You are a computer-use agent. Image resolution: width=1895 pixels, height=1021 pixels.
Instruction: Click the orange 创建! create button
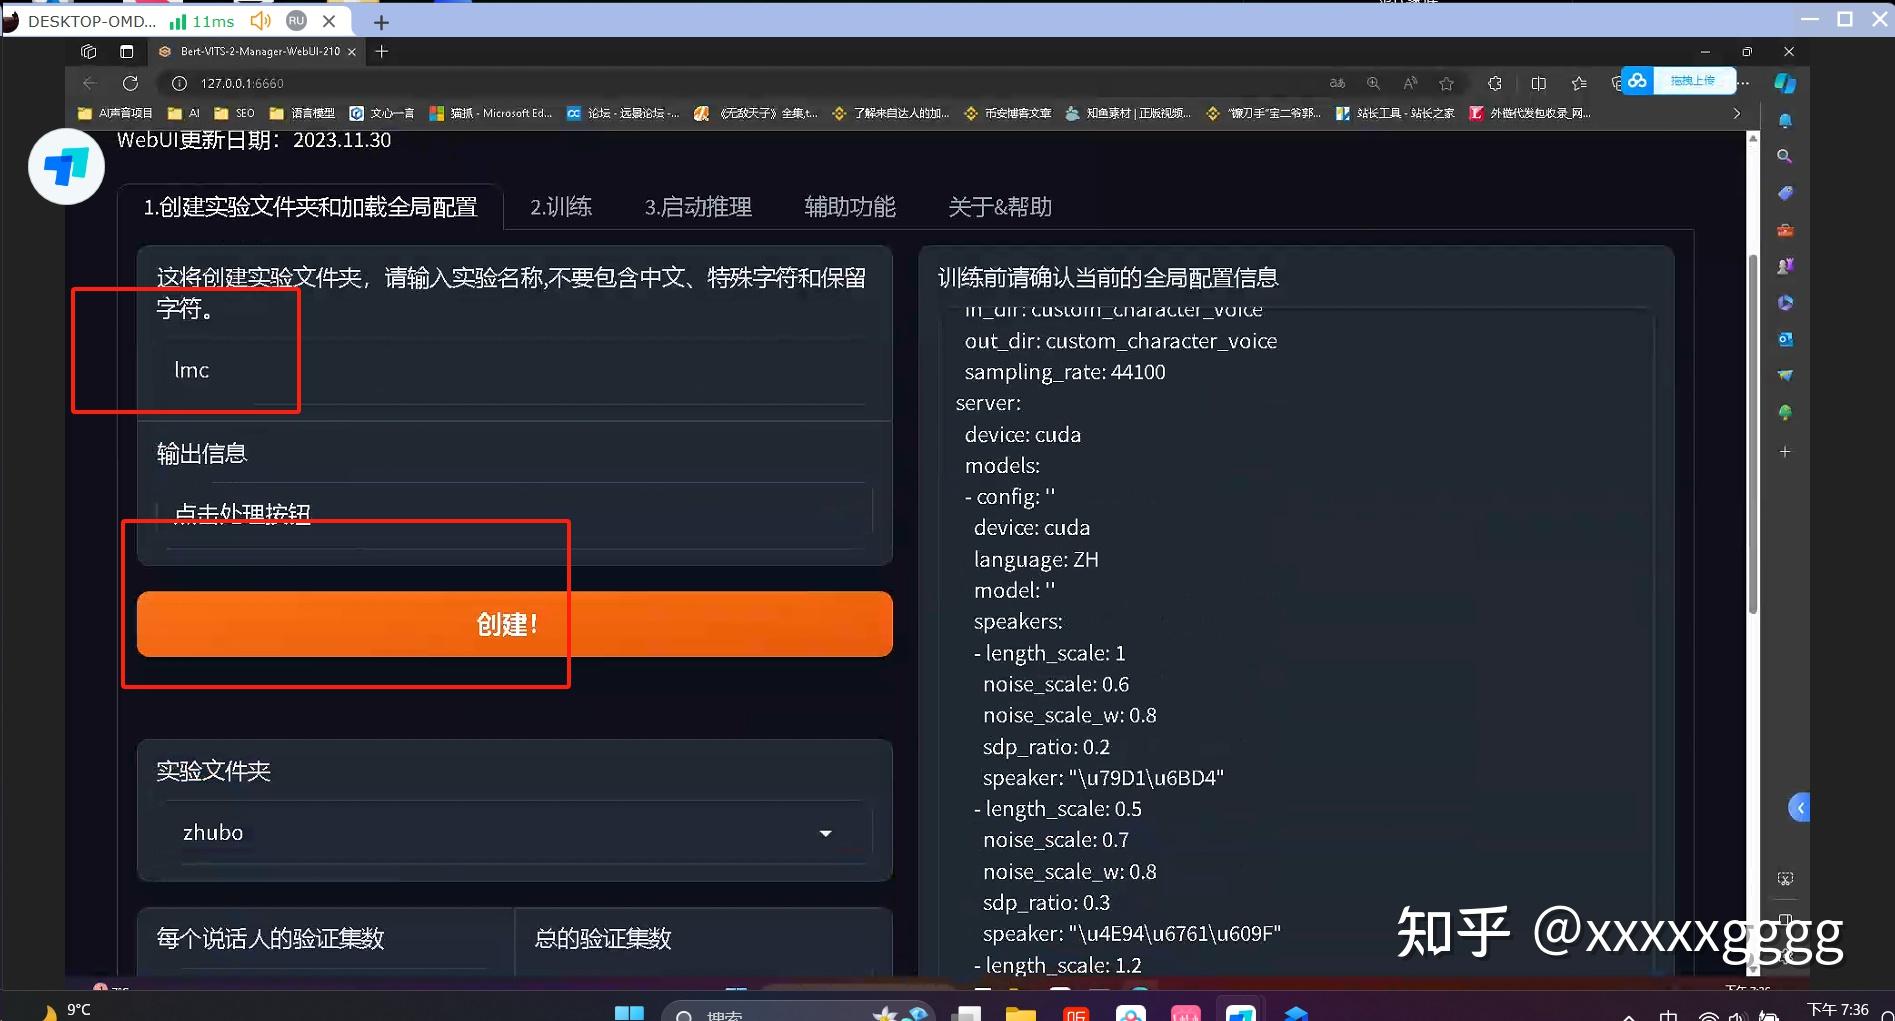click(506, 623)
